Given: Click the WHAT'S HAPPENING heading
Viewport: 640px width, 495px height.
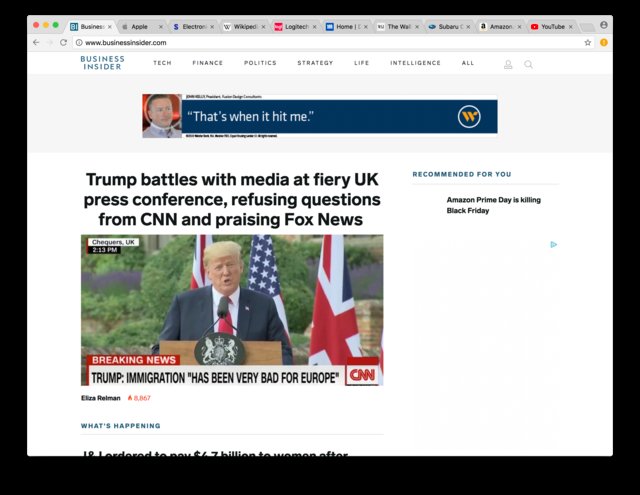Looking at the screenshot, I should pos(121,426).
